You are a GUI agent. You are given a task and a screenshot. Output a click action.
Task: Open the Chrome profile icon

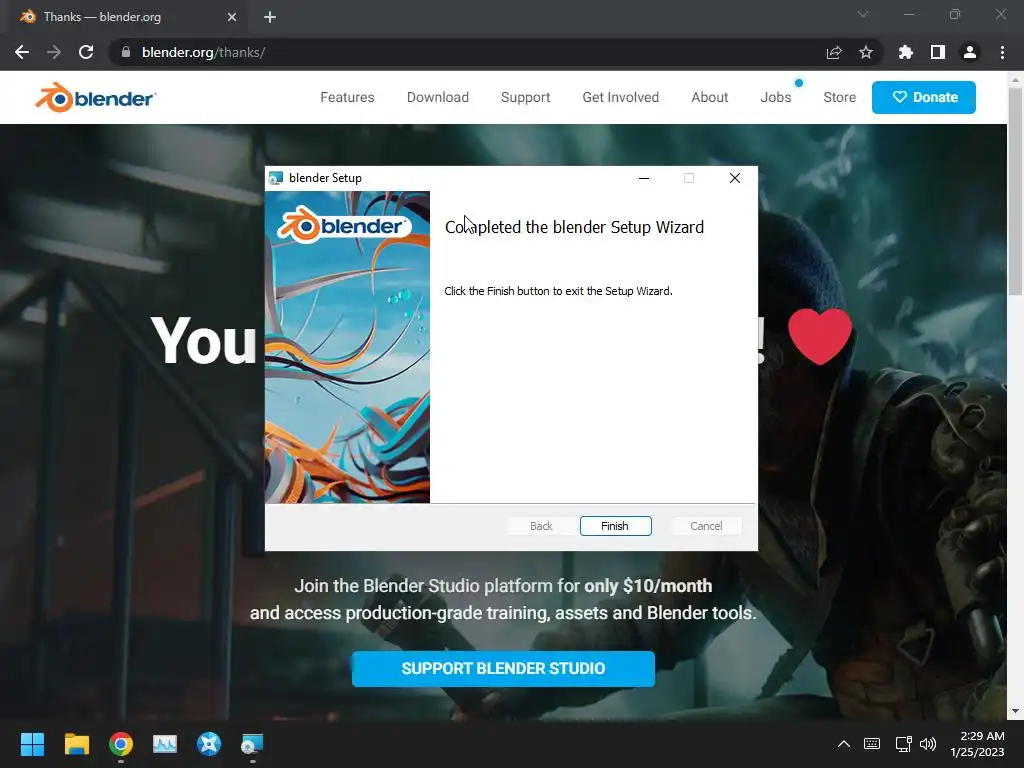[970, 52]
